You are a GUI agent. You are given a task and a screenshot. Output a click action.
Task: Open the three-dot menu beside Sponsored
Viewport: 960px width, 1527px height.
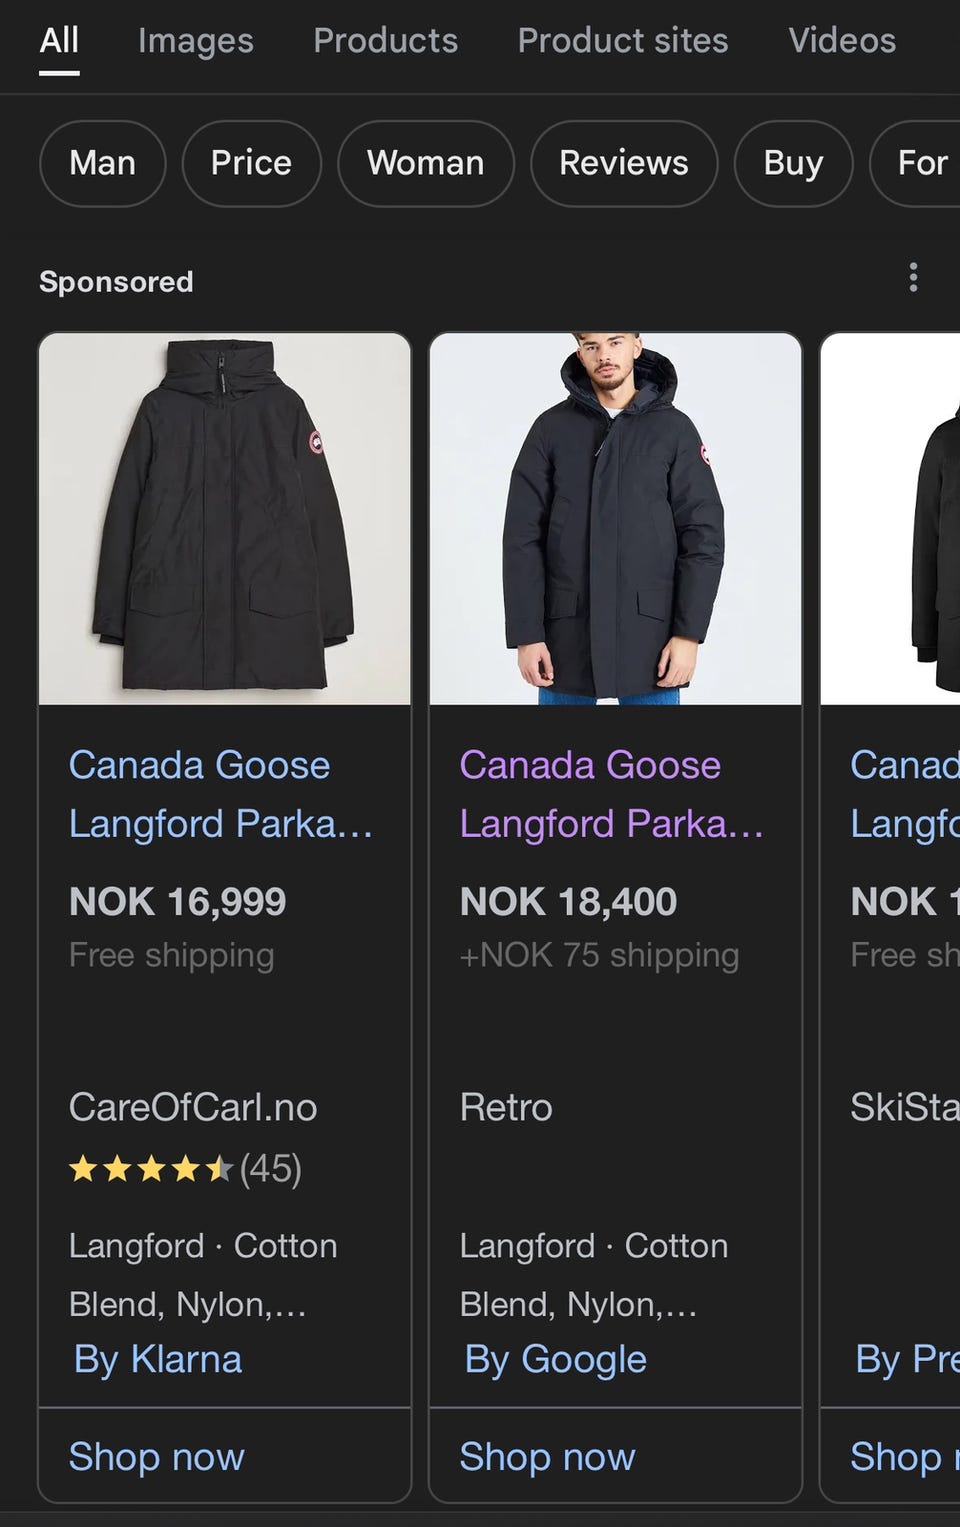[913, 277]
